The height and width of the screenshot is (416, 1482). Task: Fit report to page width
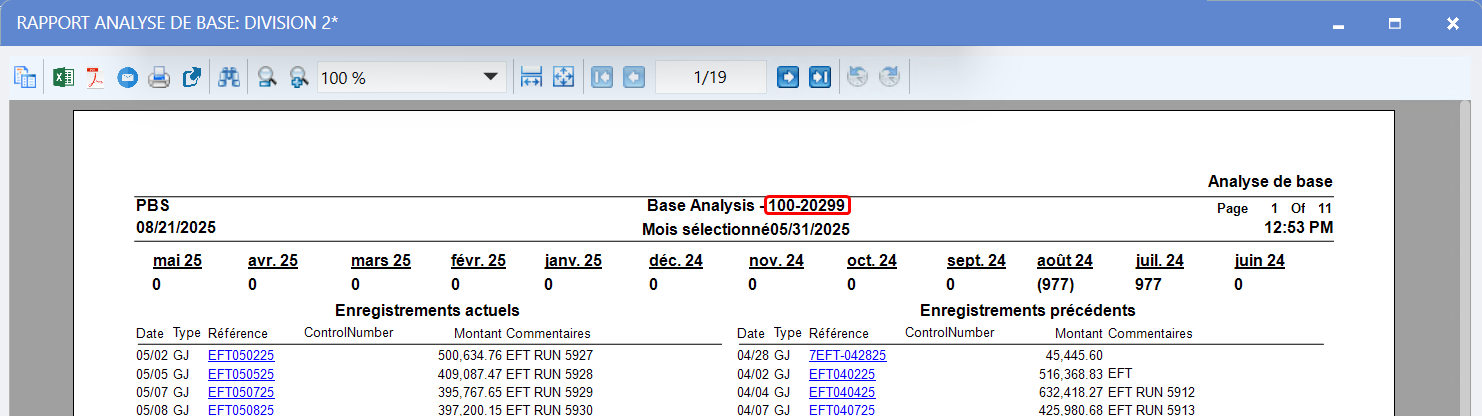(531, 78)
